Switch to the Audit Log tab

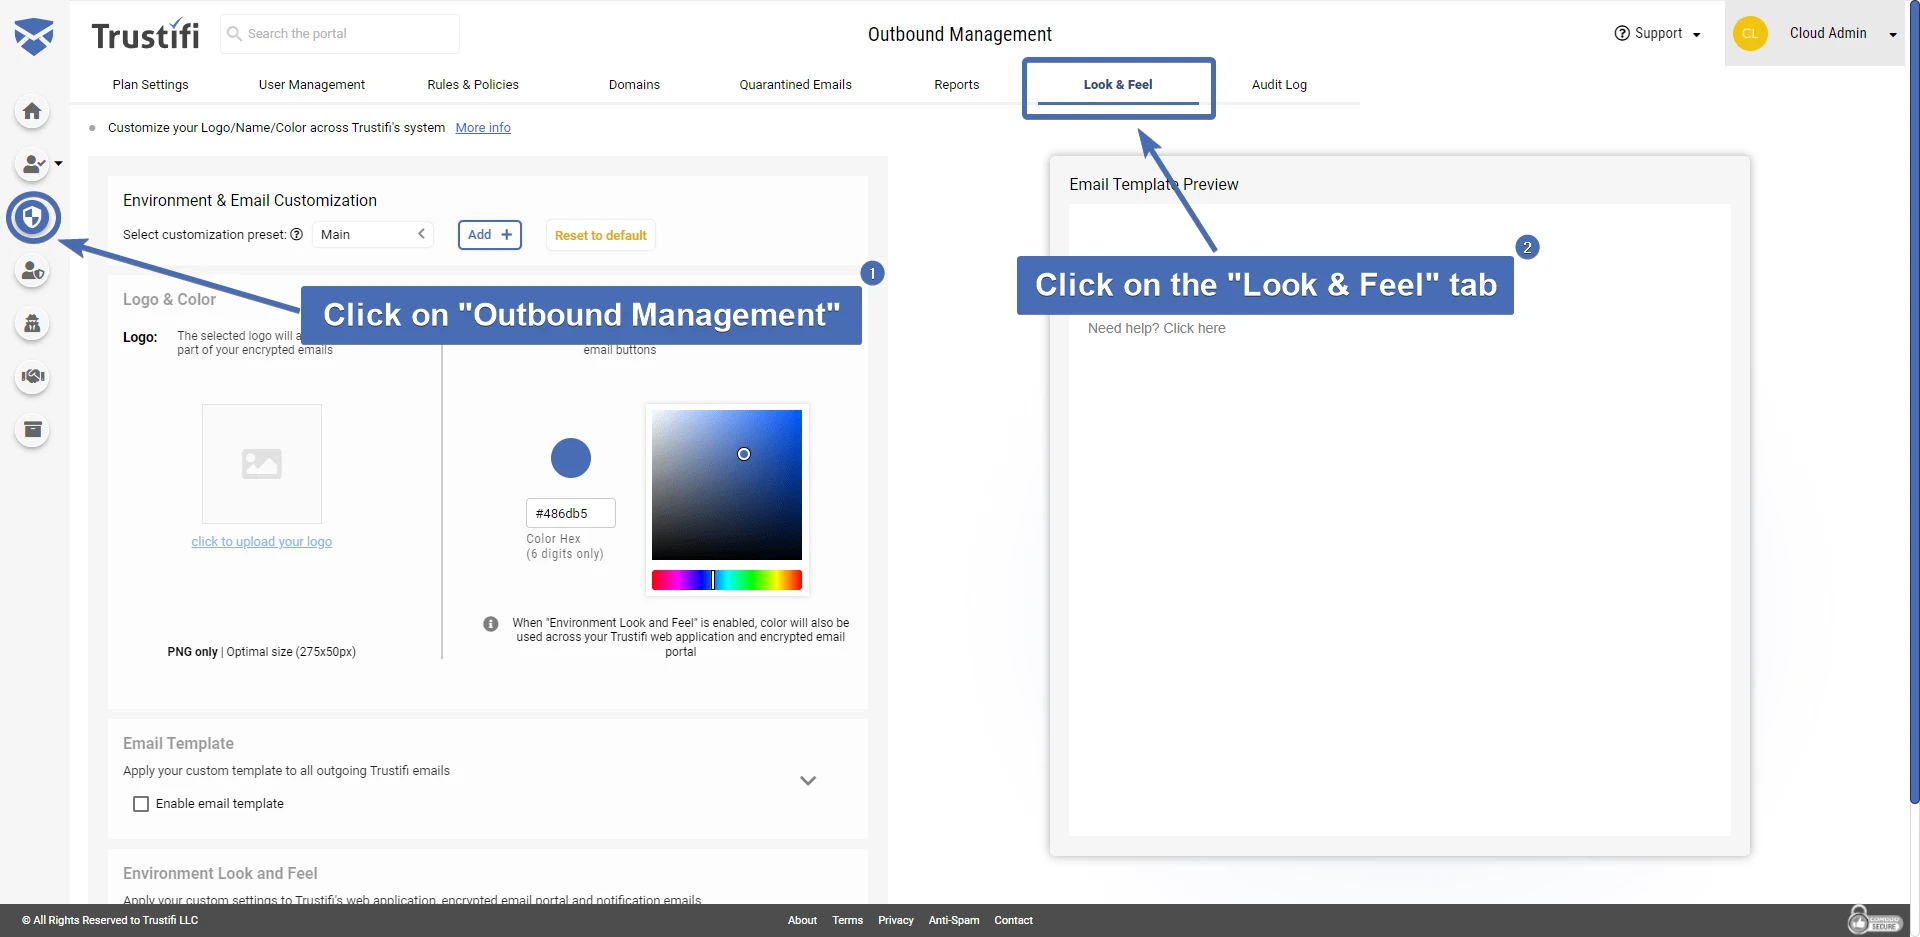tap(1279, 84)
